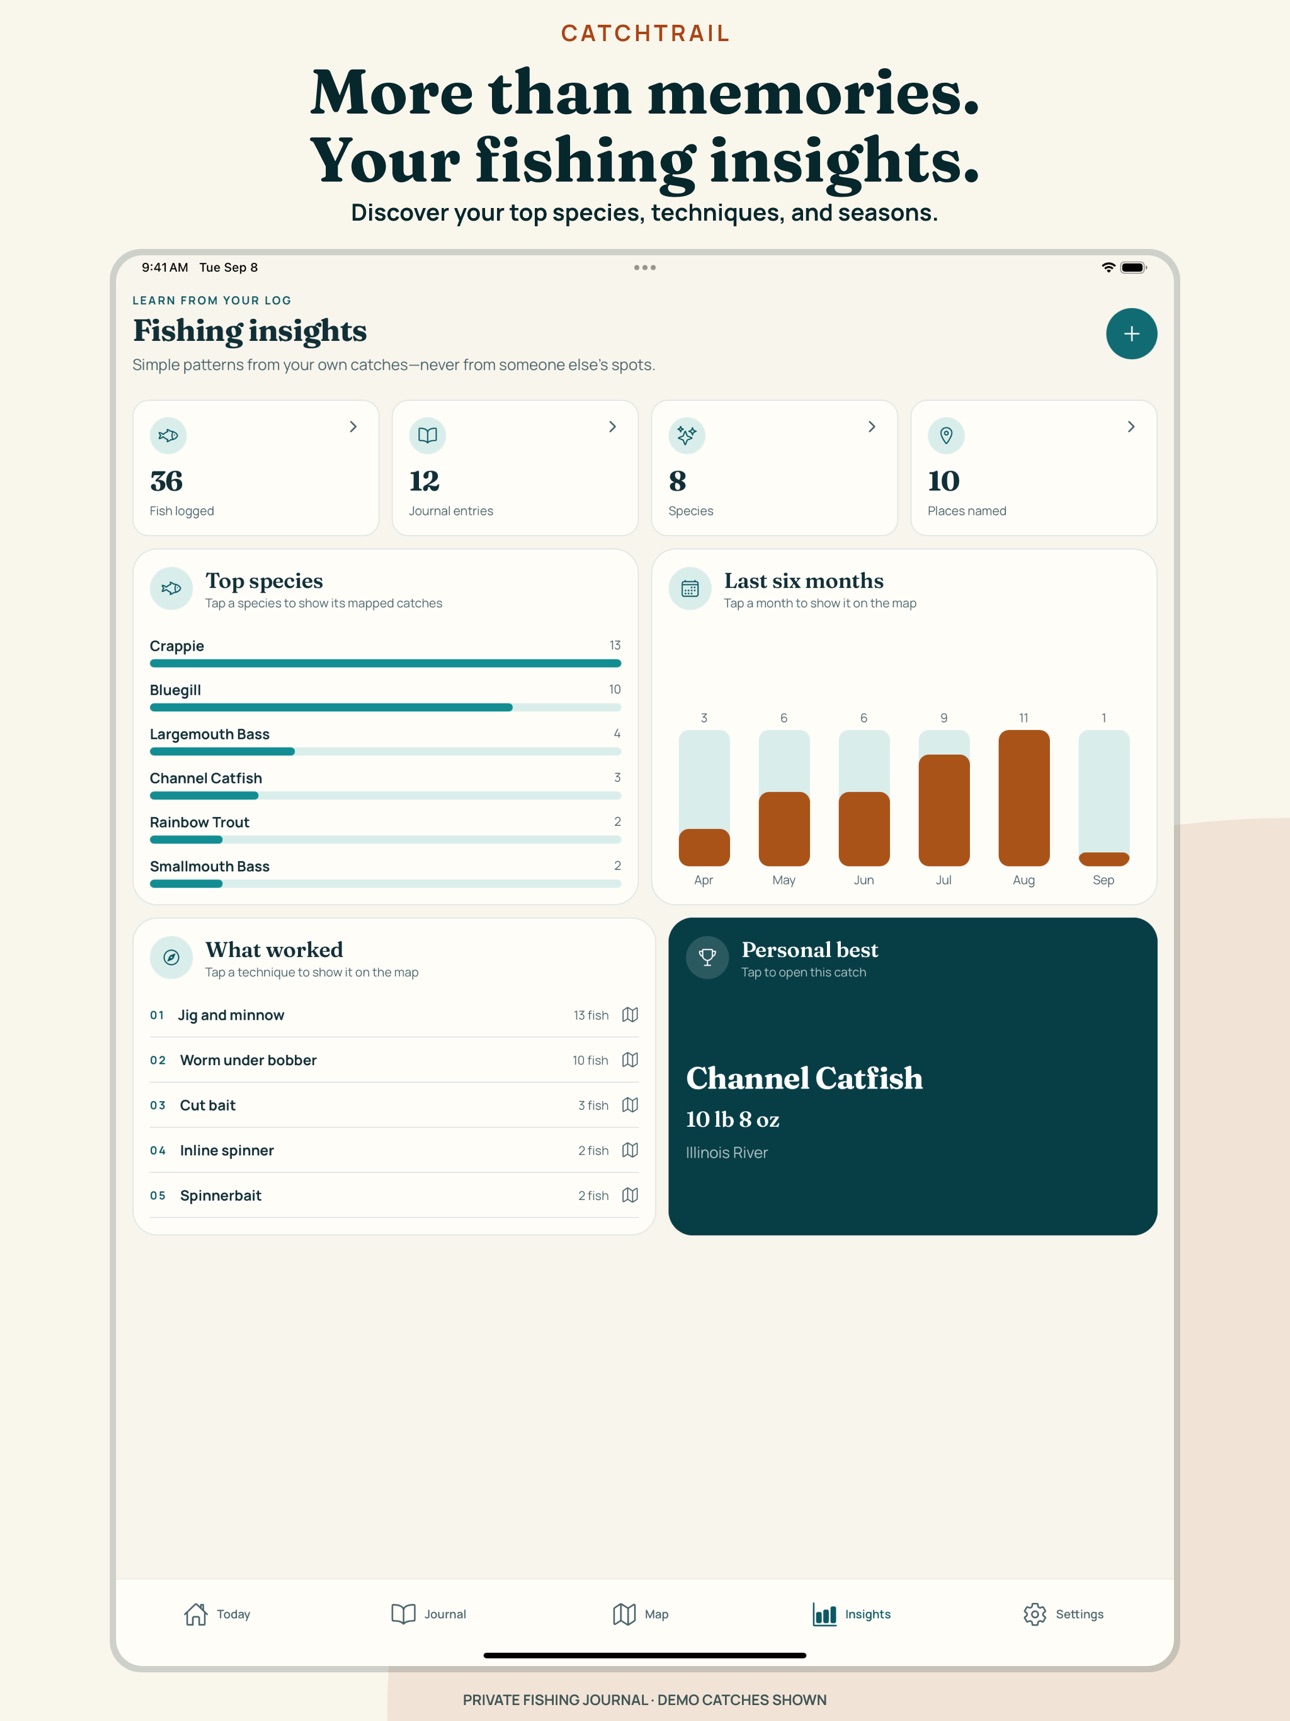The image size is (1290, 1721).
Task: Click the Wi-Fi status icon
Action: 1108,267
